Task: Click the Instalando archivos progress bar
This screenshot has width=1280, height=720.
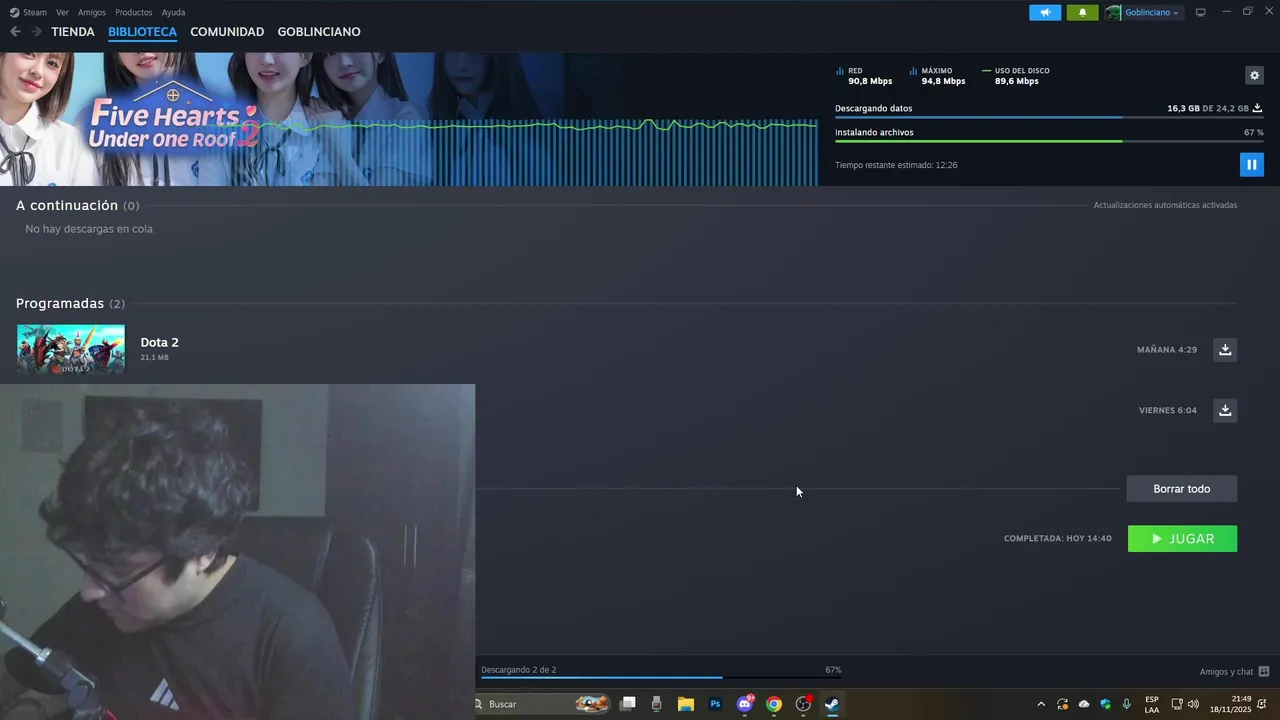Action: click(1049, 141)
